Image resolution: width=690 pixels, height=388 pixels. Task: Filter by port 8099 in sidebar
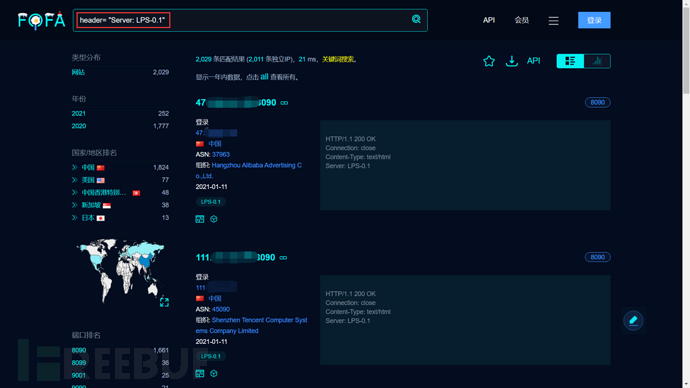click(79, 363)
